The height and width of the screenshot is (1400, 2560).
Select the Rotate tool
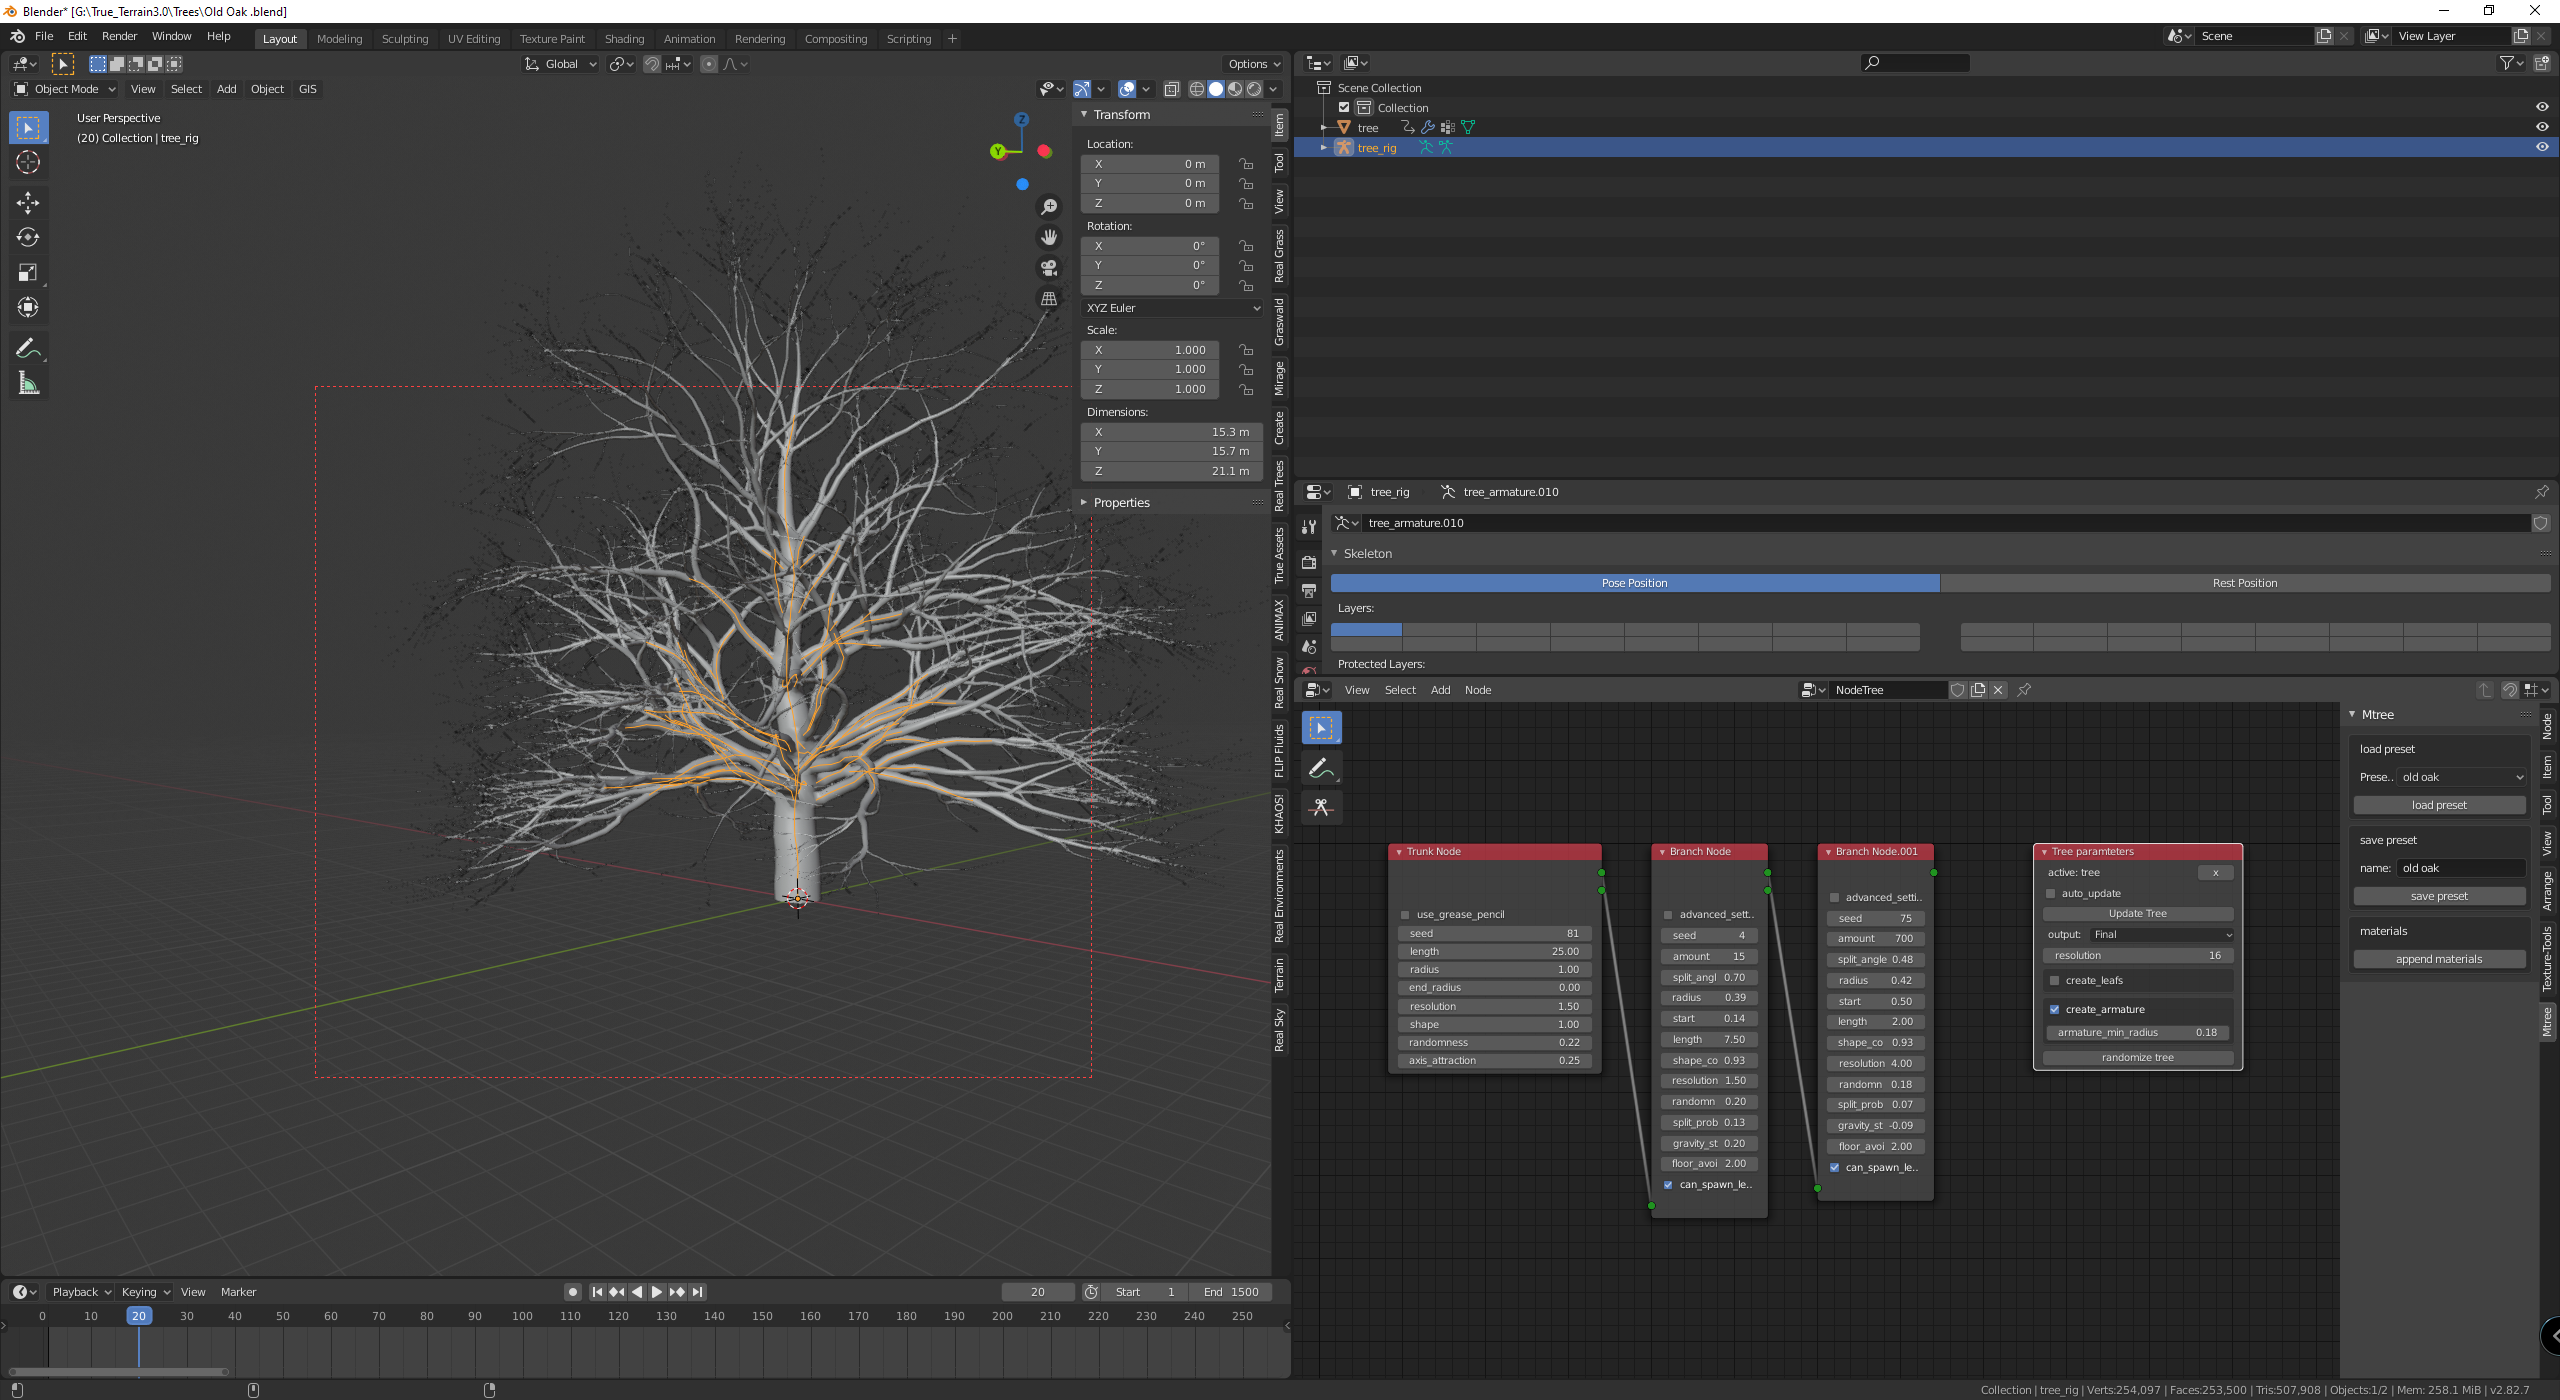click(28, 238)
